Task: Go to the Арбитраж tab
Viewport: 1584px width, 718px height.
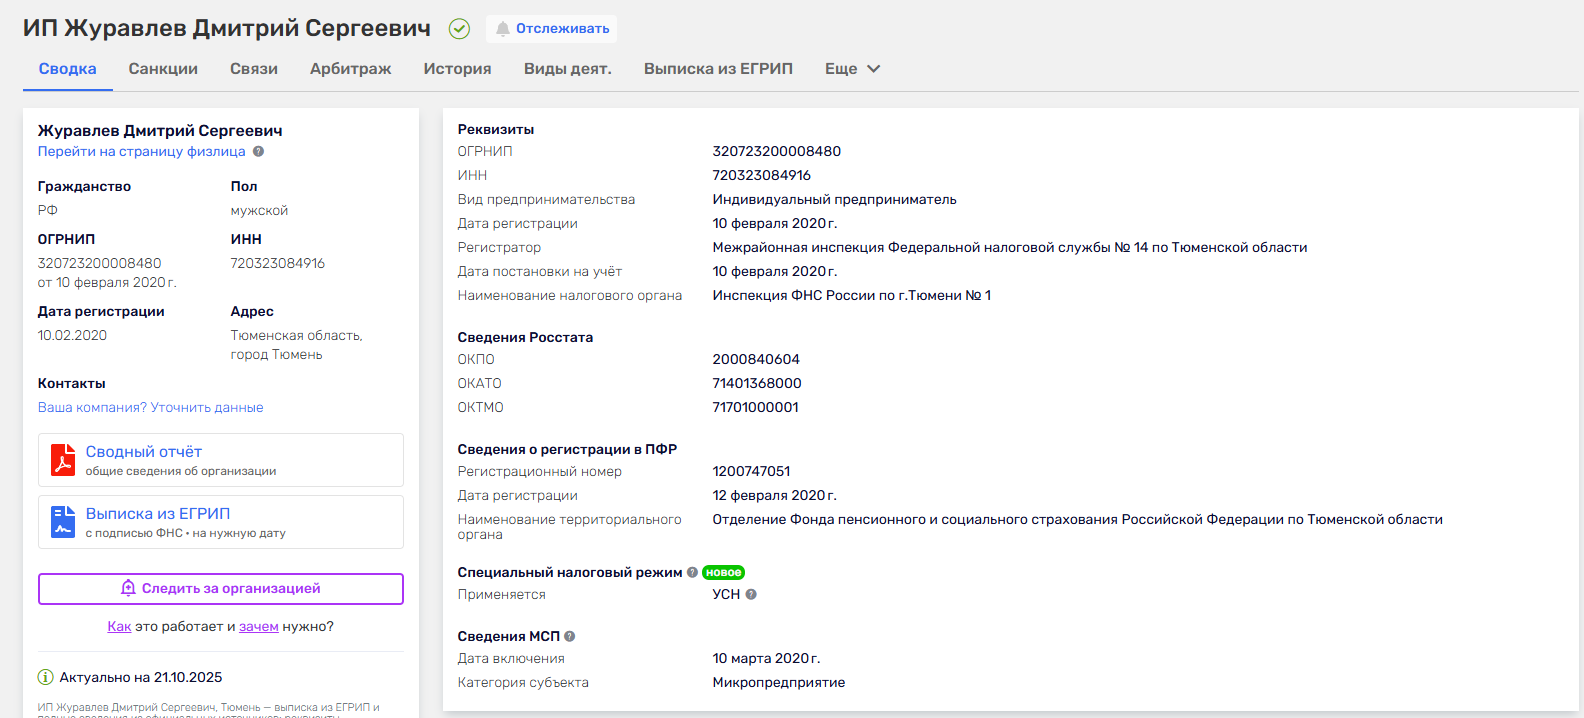Action: [x=350, y=69]
